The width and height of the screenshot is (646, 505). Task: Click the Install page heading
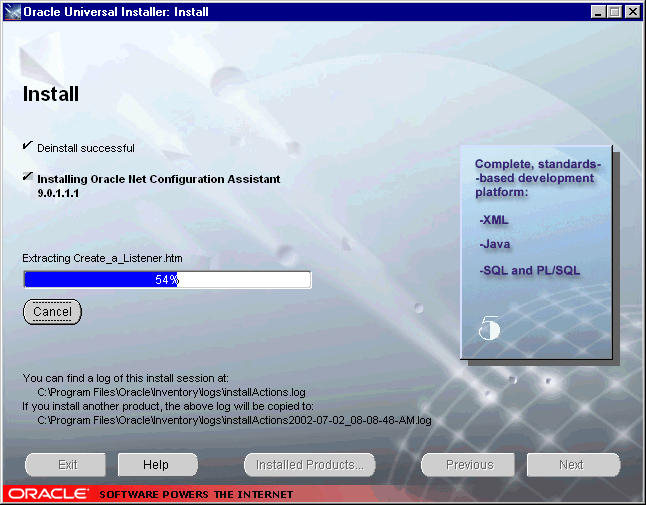(x=51, y=94)
